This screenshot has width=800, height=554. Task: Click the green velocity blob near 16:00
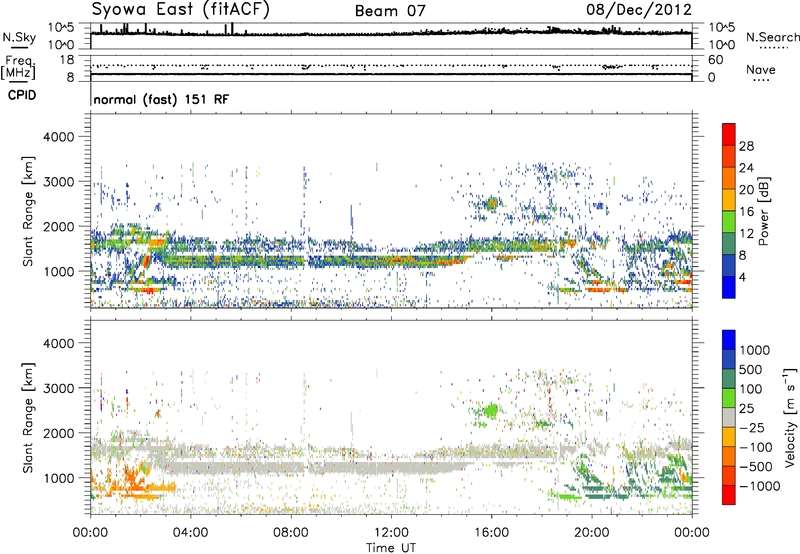click(x=491, y=410)
